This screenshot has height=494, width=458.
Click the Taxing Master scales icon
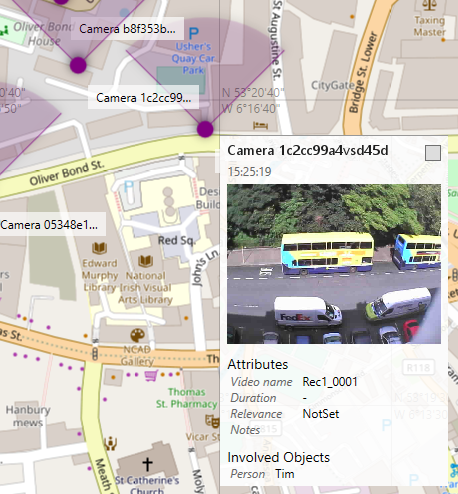(x=429, y=5)
